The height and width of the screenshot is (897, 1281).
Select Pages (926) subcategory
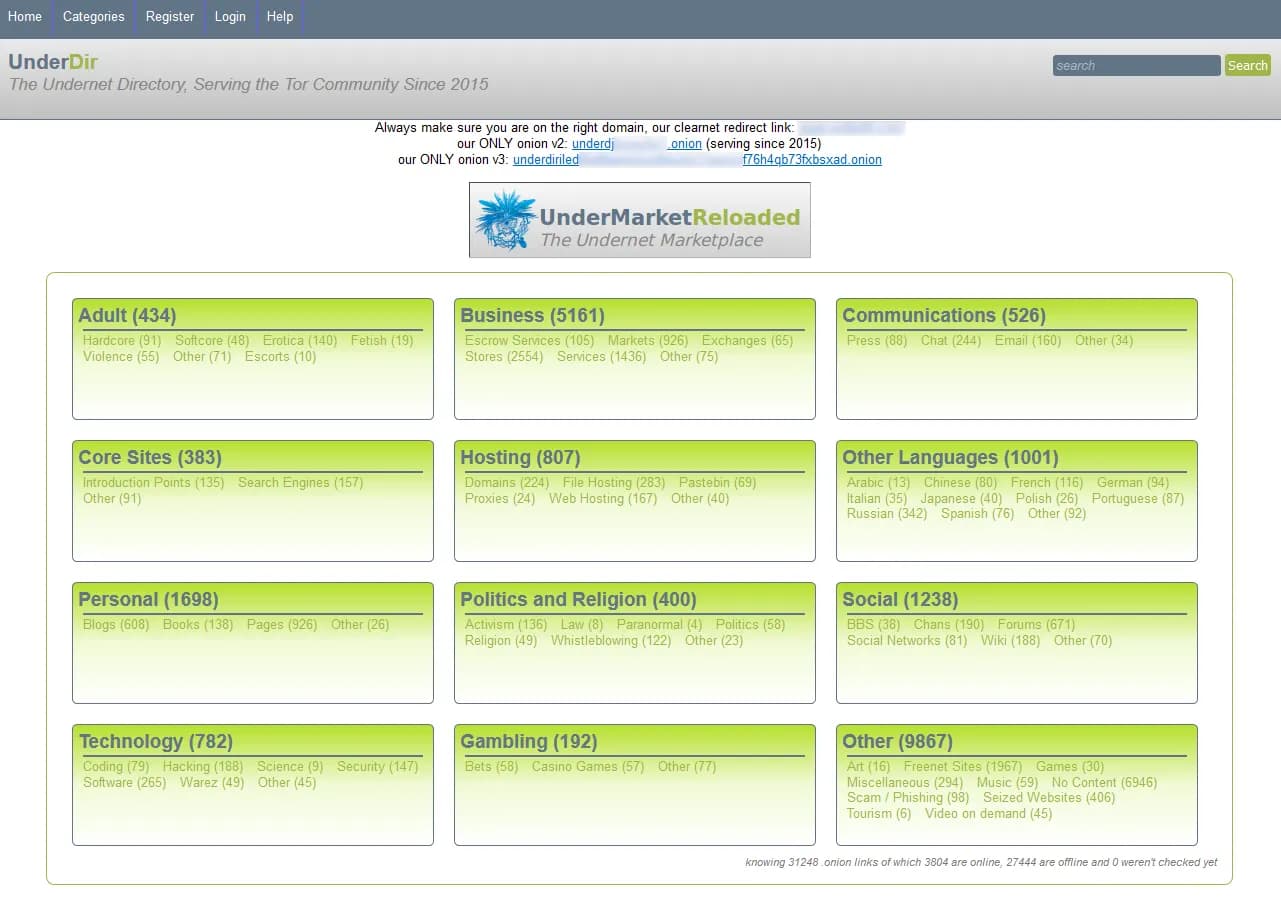[282, 625]
